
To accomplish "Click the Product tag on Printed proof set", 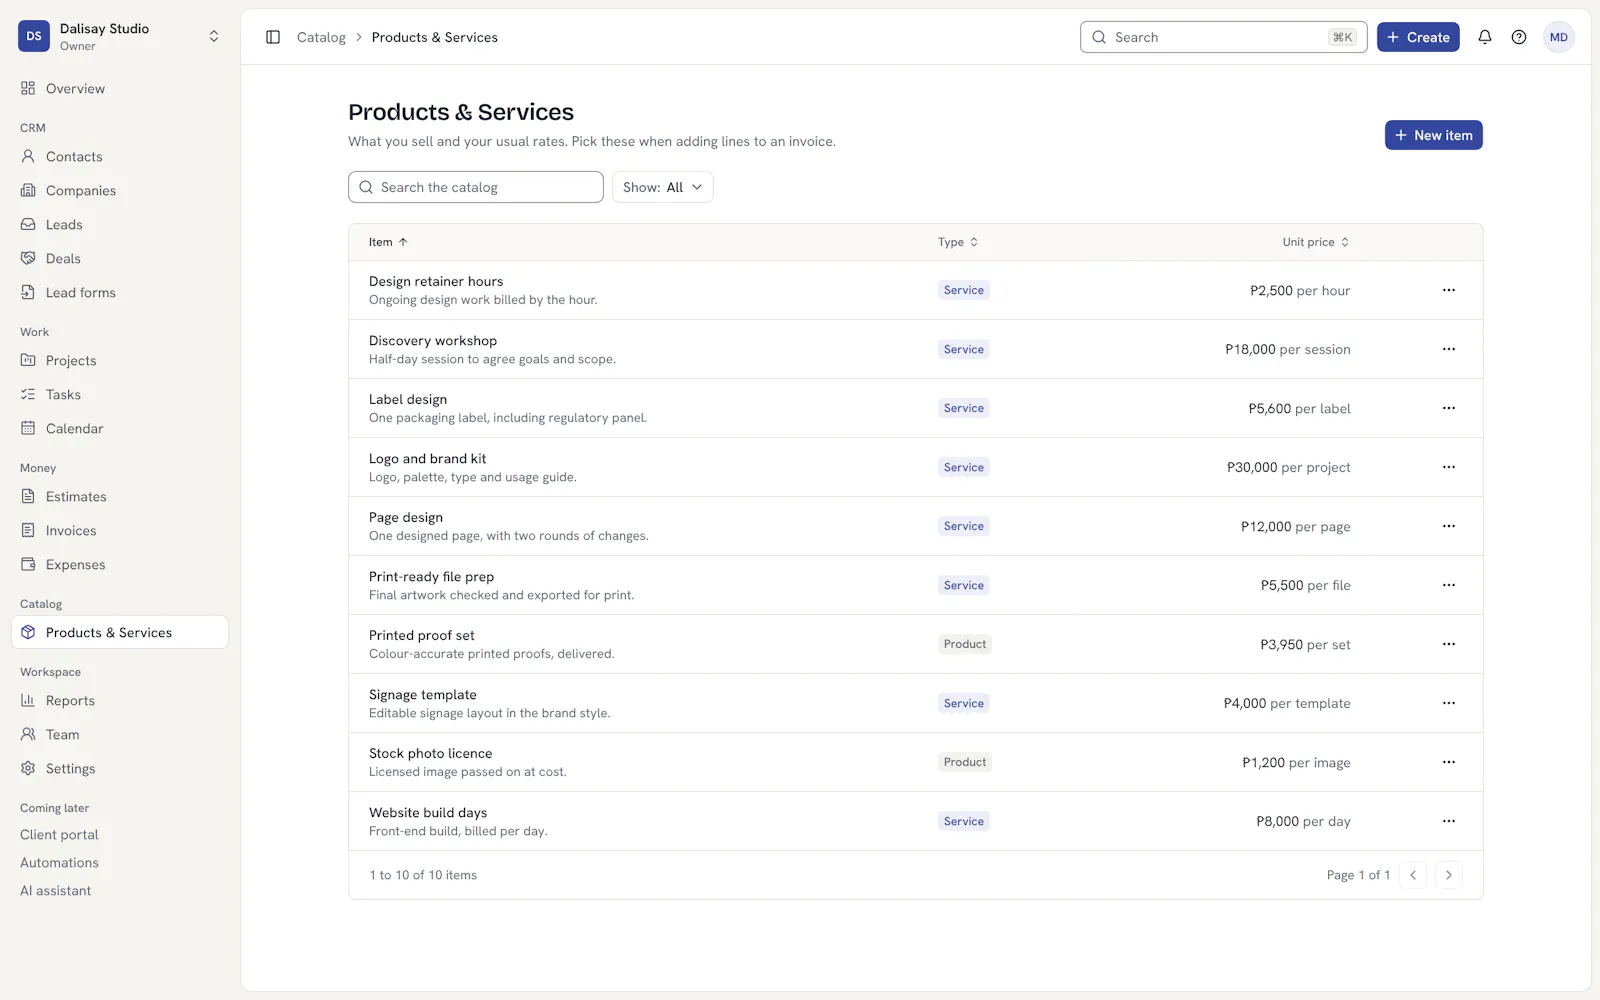I will tap(965, 644).
